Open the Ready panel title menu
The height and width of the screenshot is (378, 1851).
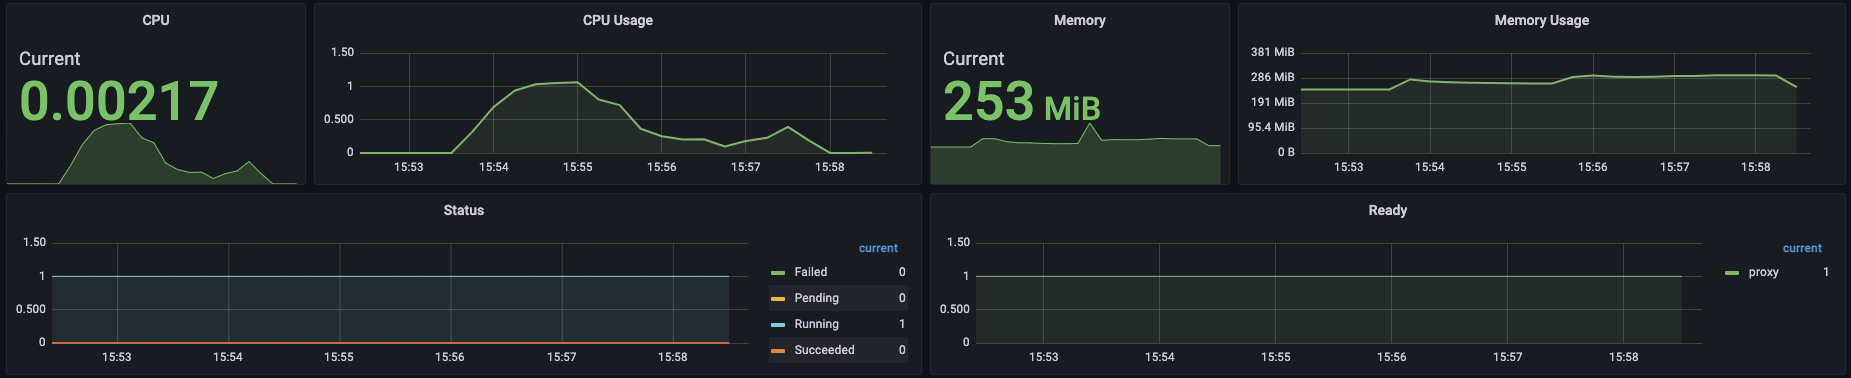click(1388, 210)
